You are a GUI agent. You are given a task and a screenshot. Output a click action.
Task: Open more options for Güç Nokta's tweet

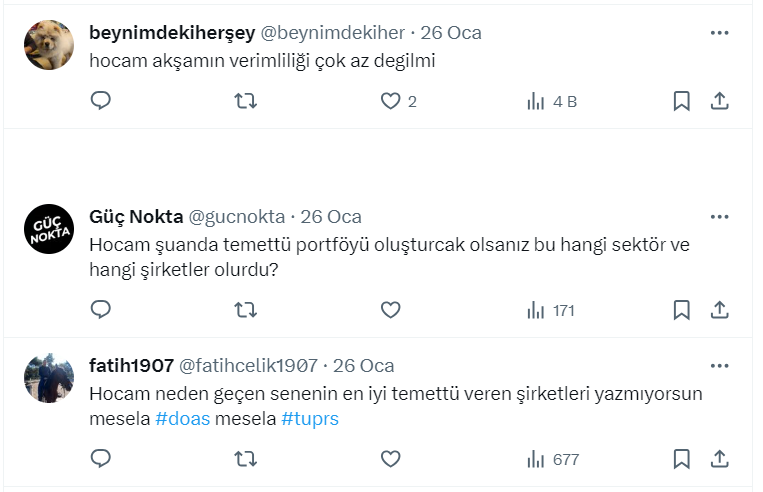719,217
